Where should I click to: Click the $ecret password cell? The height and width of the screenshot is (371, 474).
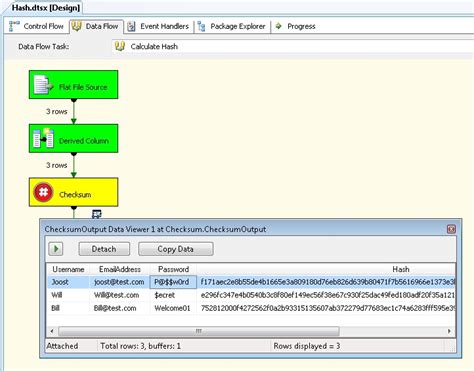(173, 295)
